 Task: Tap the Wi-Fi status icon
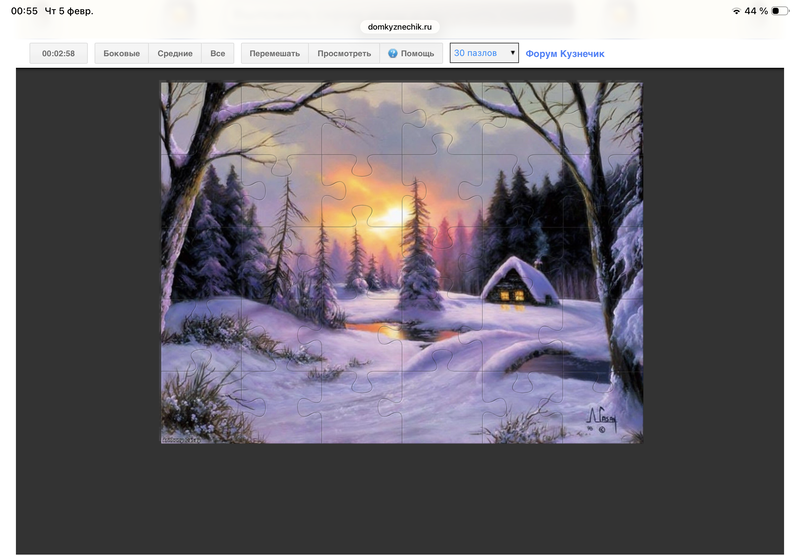736,11
